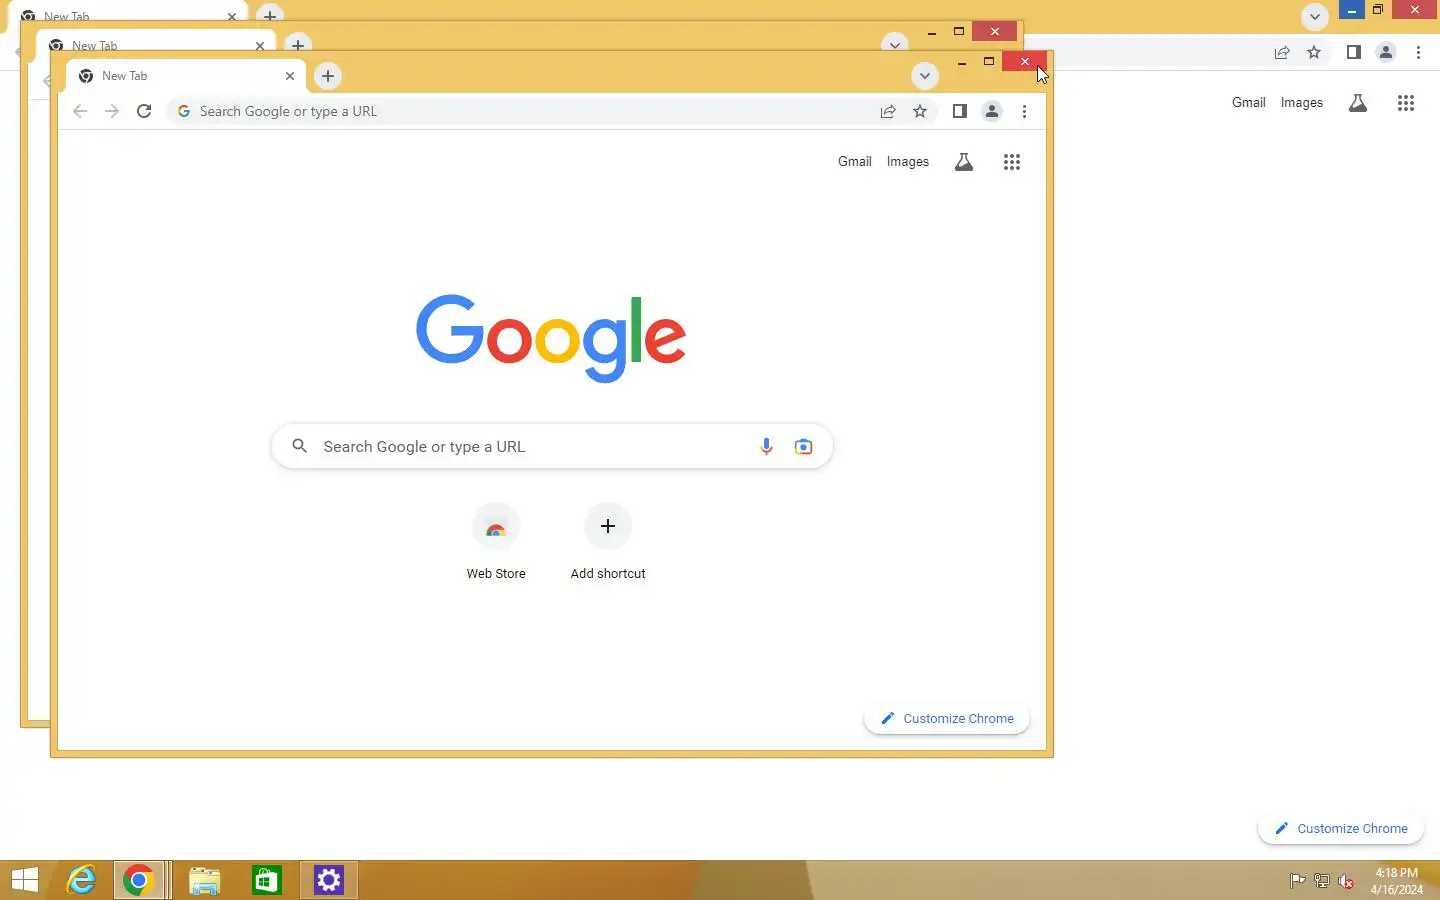Open the Google apps grid in the front window
1440x900 pixels.
(x=1012, y=162)
